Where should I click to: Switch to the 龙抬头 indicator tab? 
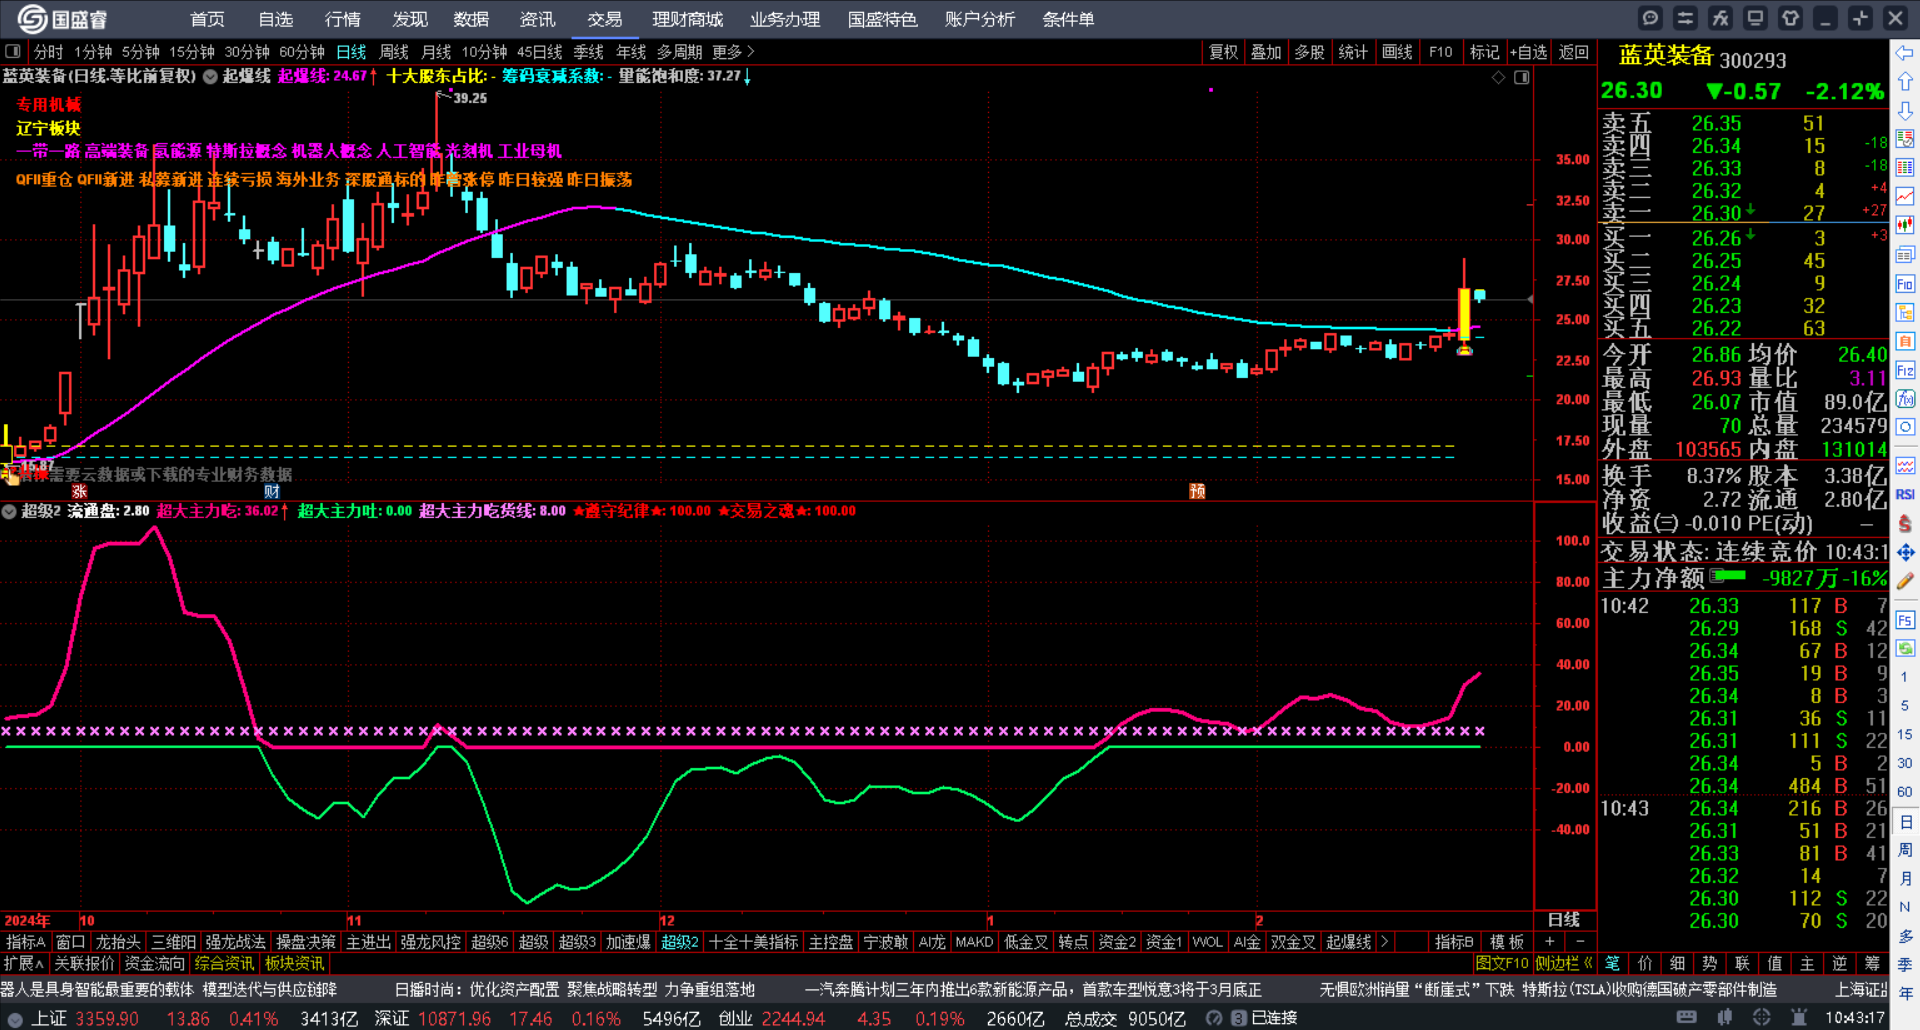coord(118,942)
